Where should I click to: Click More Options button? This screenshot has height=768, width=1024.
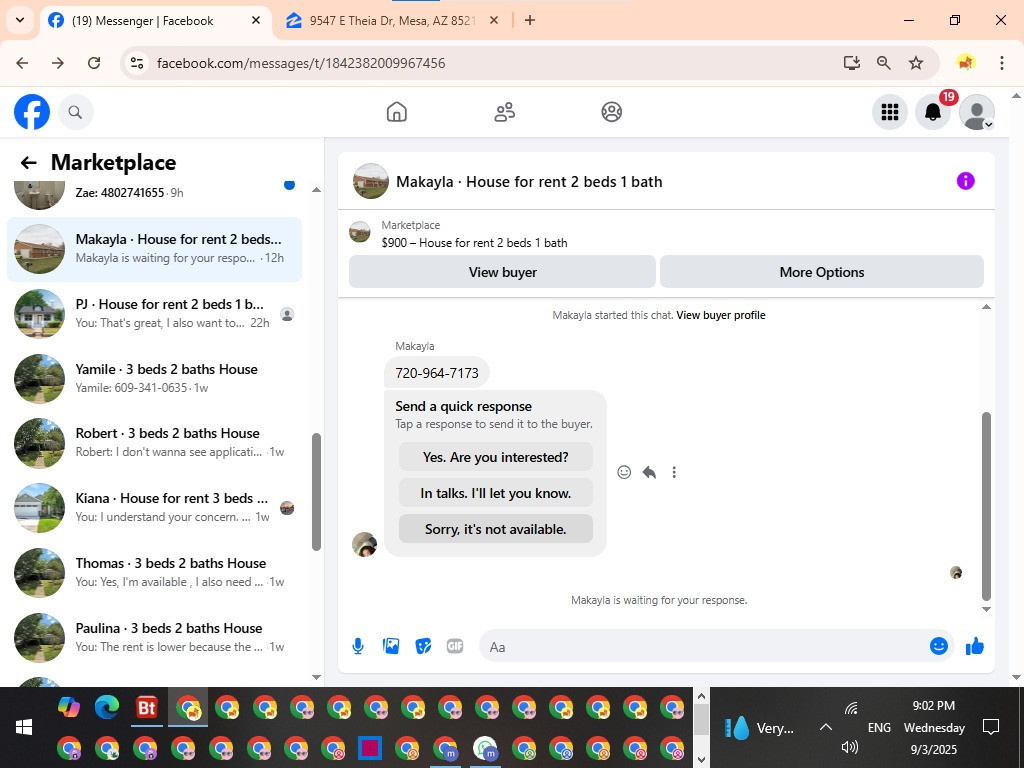click(822, 272)
